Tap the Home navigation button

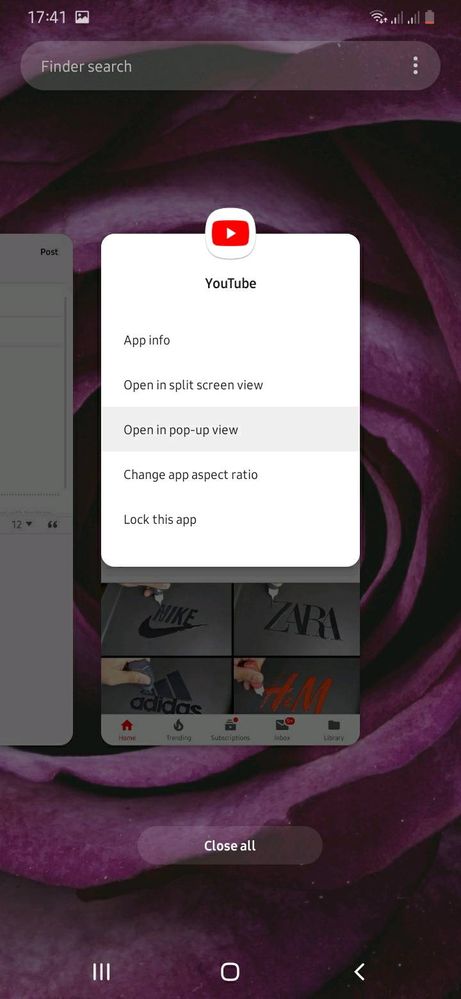230,971
